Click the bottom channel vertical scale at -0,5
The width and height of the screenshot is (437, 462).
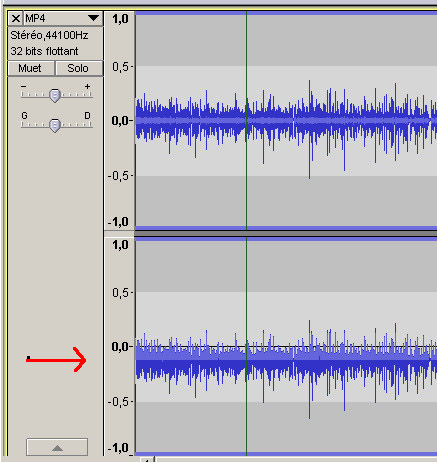coord(120,402)
